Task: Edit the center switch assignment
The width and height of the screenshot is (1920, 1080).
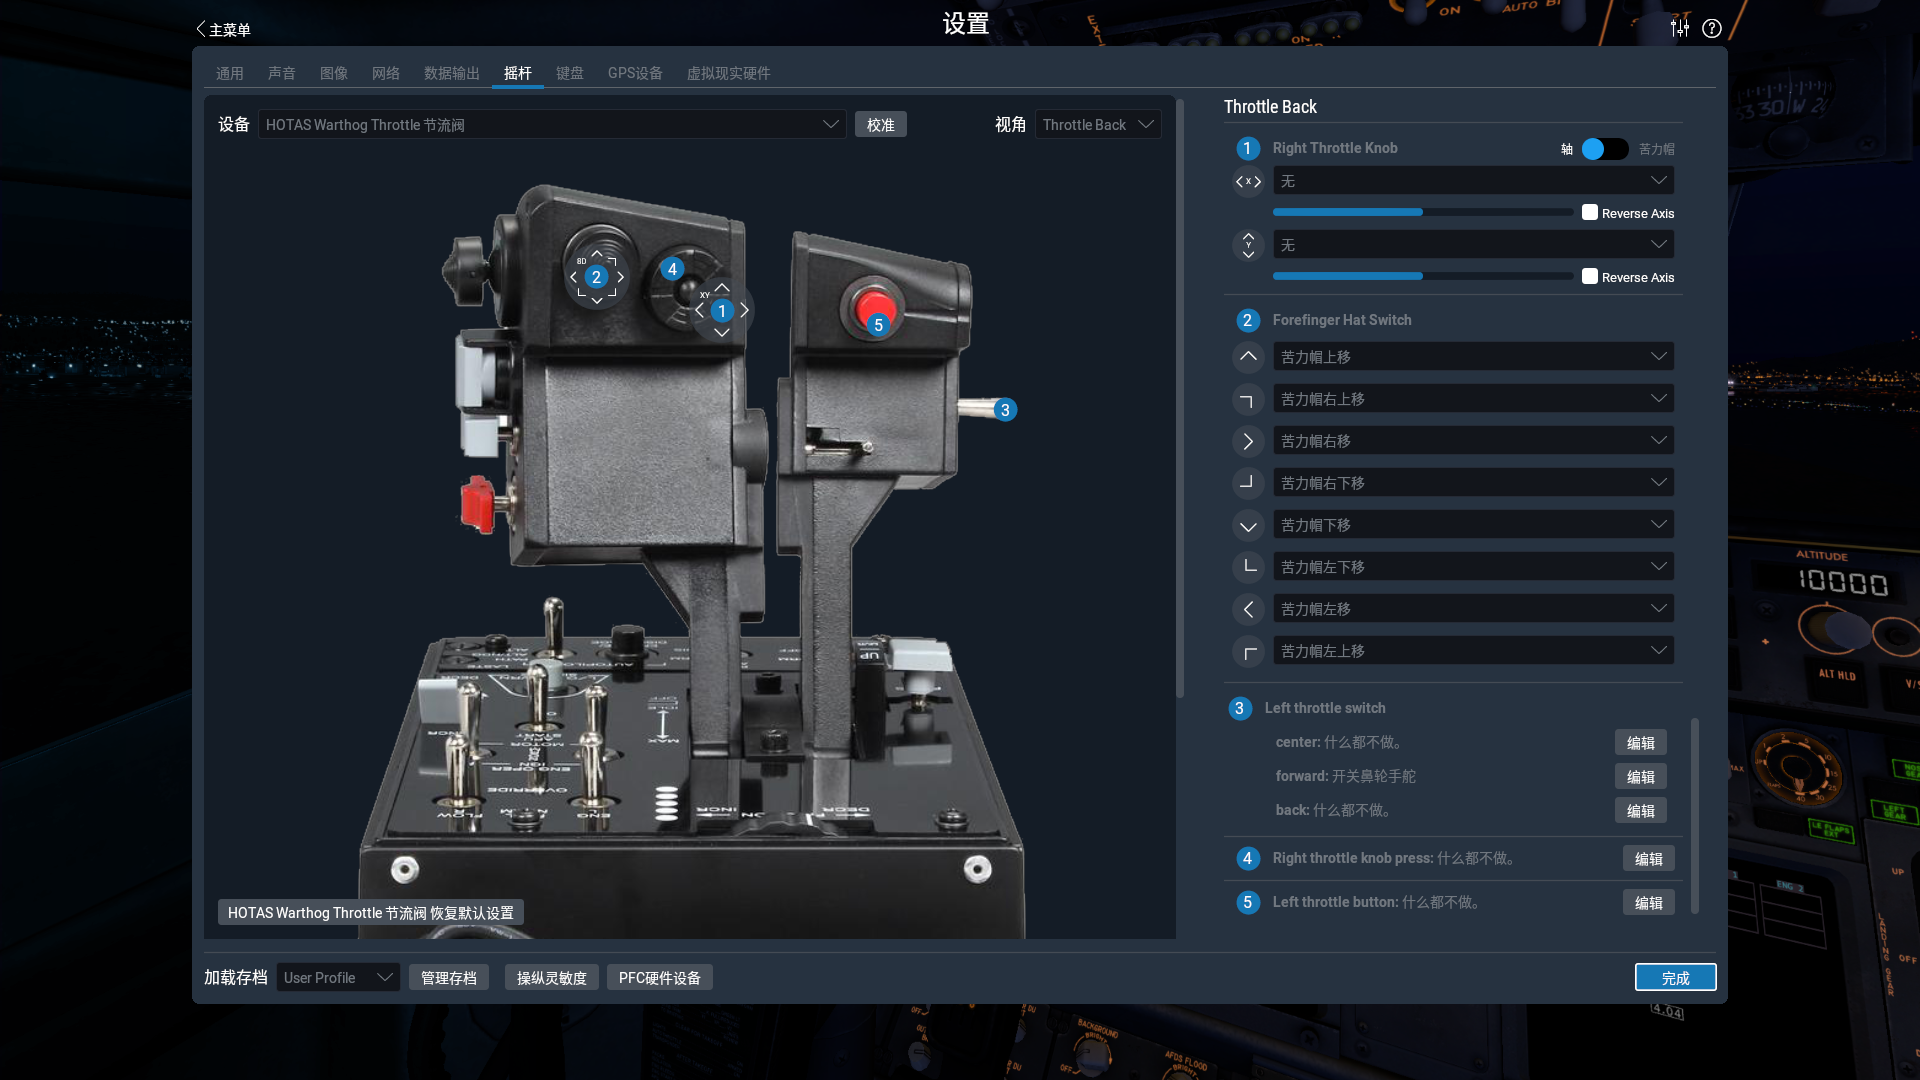Action: 1641,743
